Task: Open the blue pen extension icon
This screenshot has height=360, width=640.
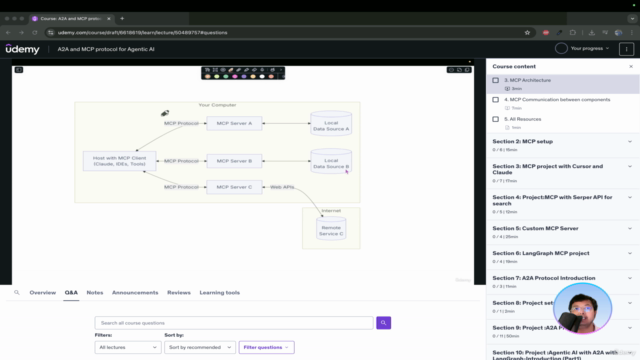Action: click(x=559, y=33)
